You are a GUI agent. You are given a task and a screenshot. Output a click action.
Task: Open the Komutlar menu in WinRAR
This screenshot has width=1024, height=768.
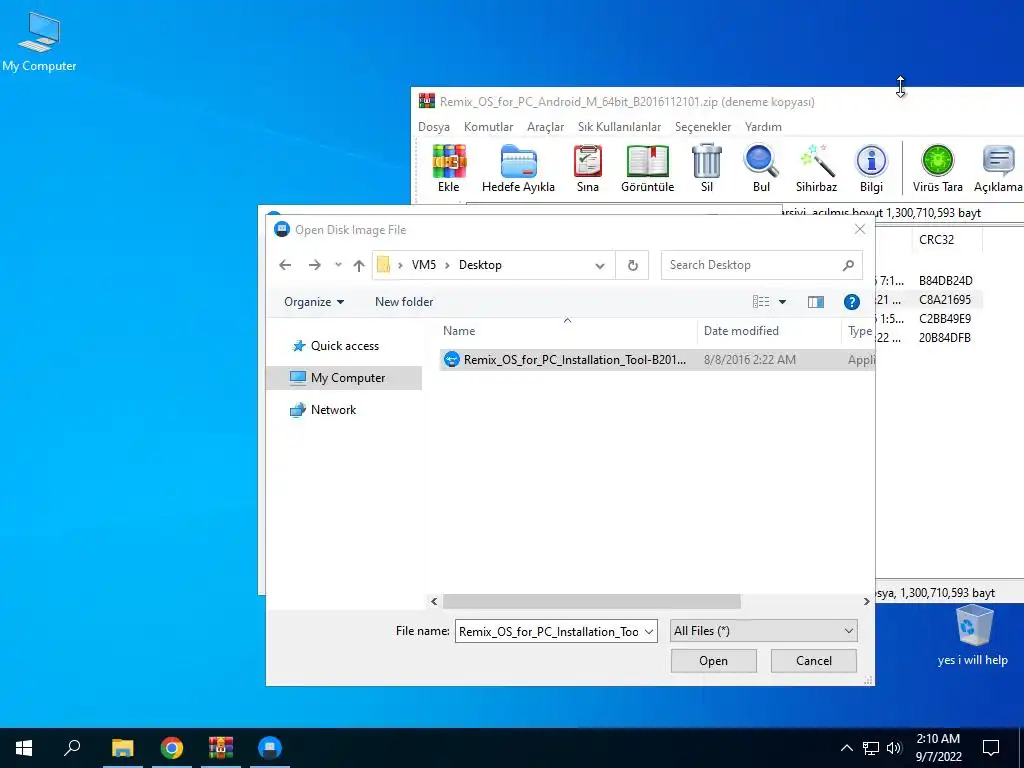(488, 127)
